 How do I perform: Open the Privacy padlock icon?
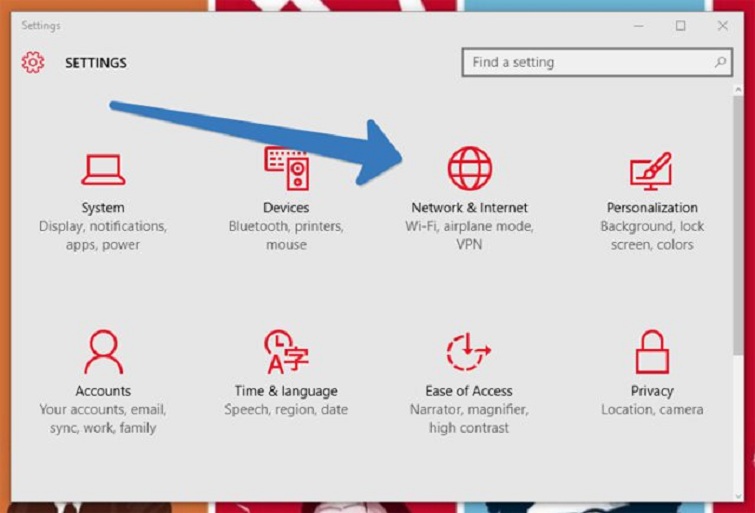click(x=652, y=352)
